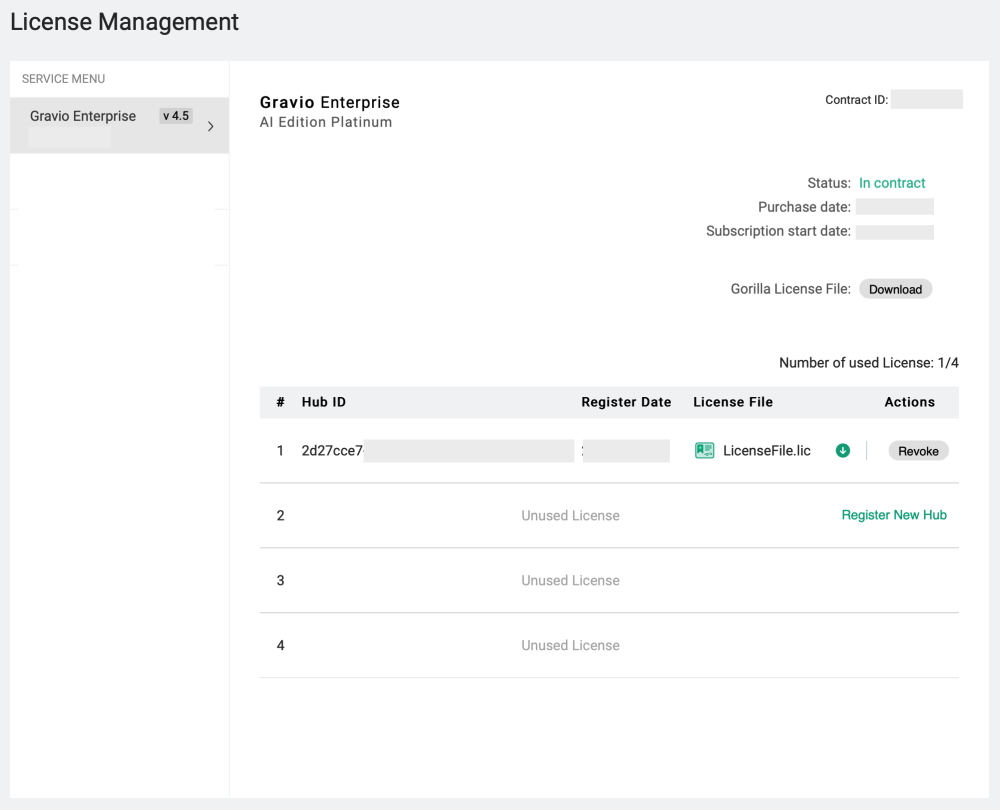This screenshot has width=1000, height=810.
Task: Click the LicenseFile.lic card icon
Action: (704, 451)
